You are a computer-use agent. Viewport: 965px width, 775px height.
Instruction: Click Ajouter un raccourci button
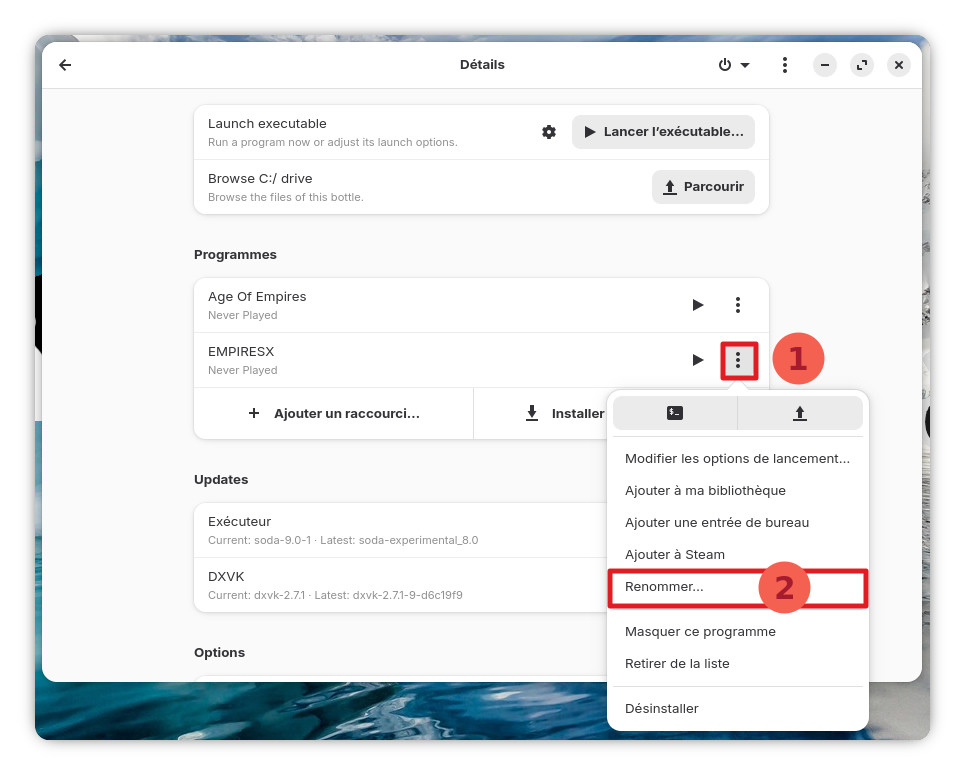(334, 413)
